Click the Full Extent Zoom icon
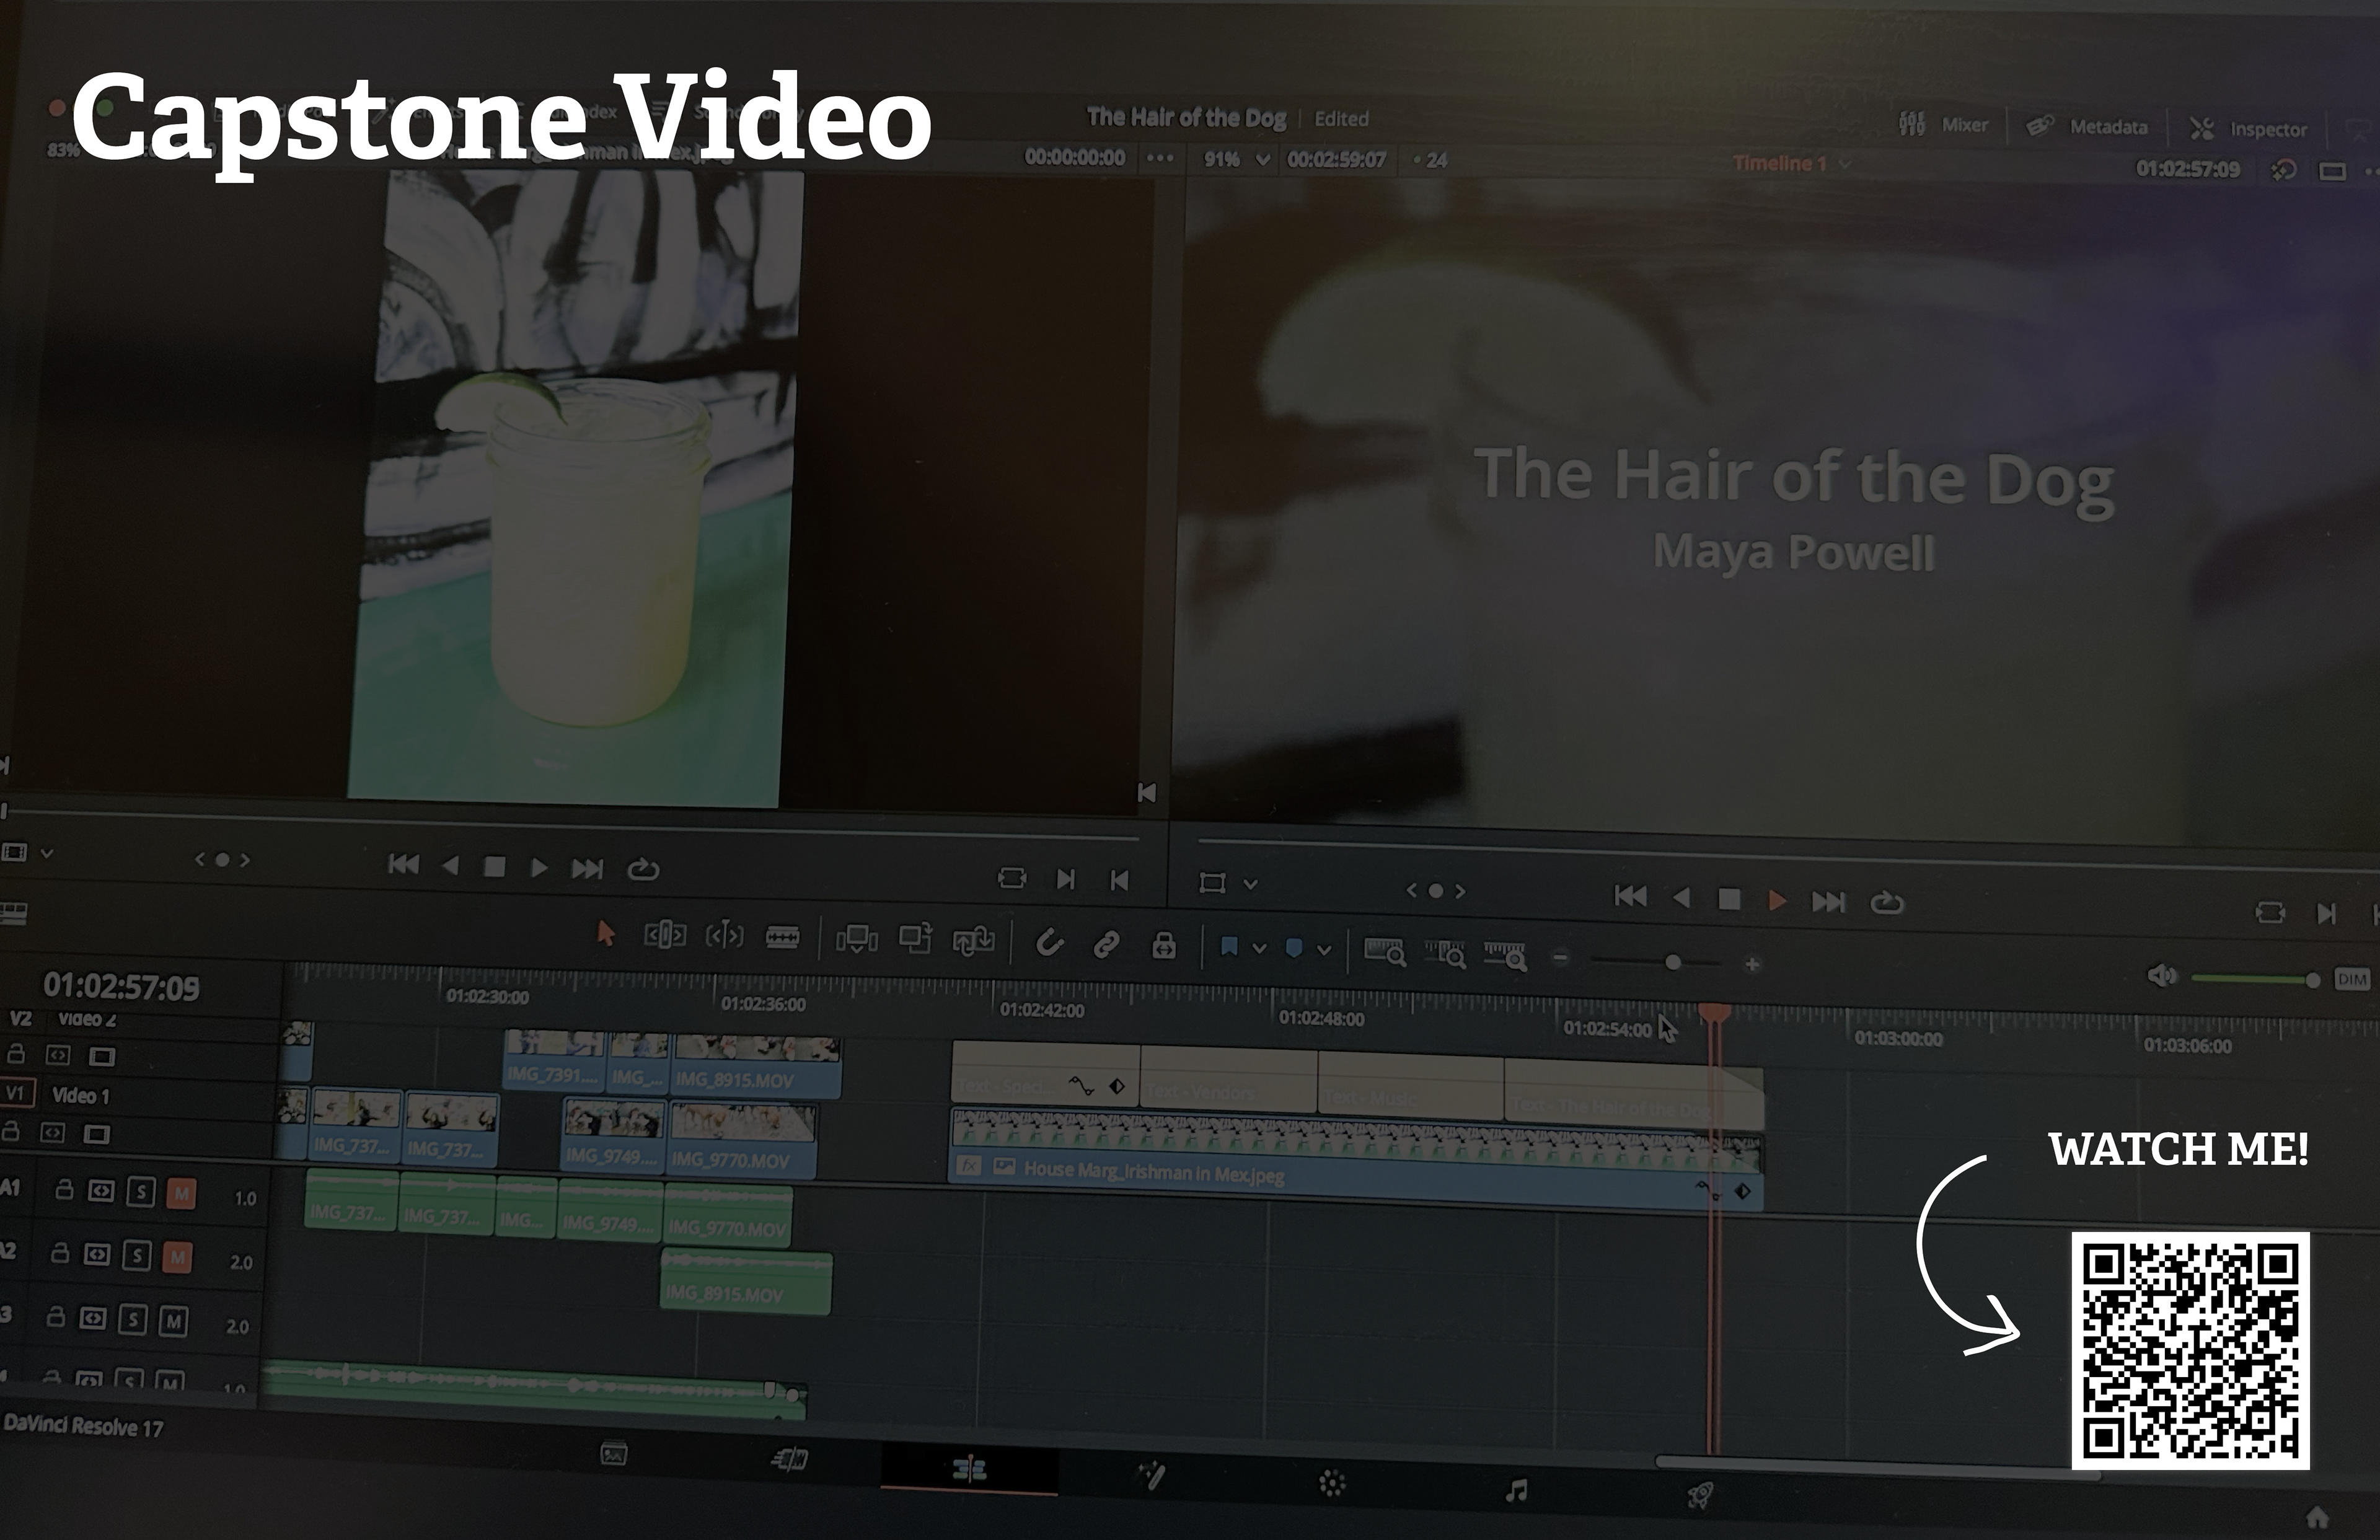 [x=1385, y=951]
